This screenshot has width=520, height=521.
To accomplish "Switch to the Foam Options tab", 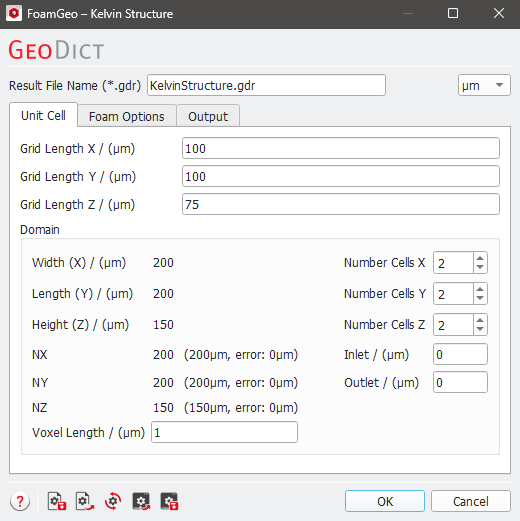I will [x=127, y=116].
